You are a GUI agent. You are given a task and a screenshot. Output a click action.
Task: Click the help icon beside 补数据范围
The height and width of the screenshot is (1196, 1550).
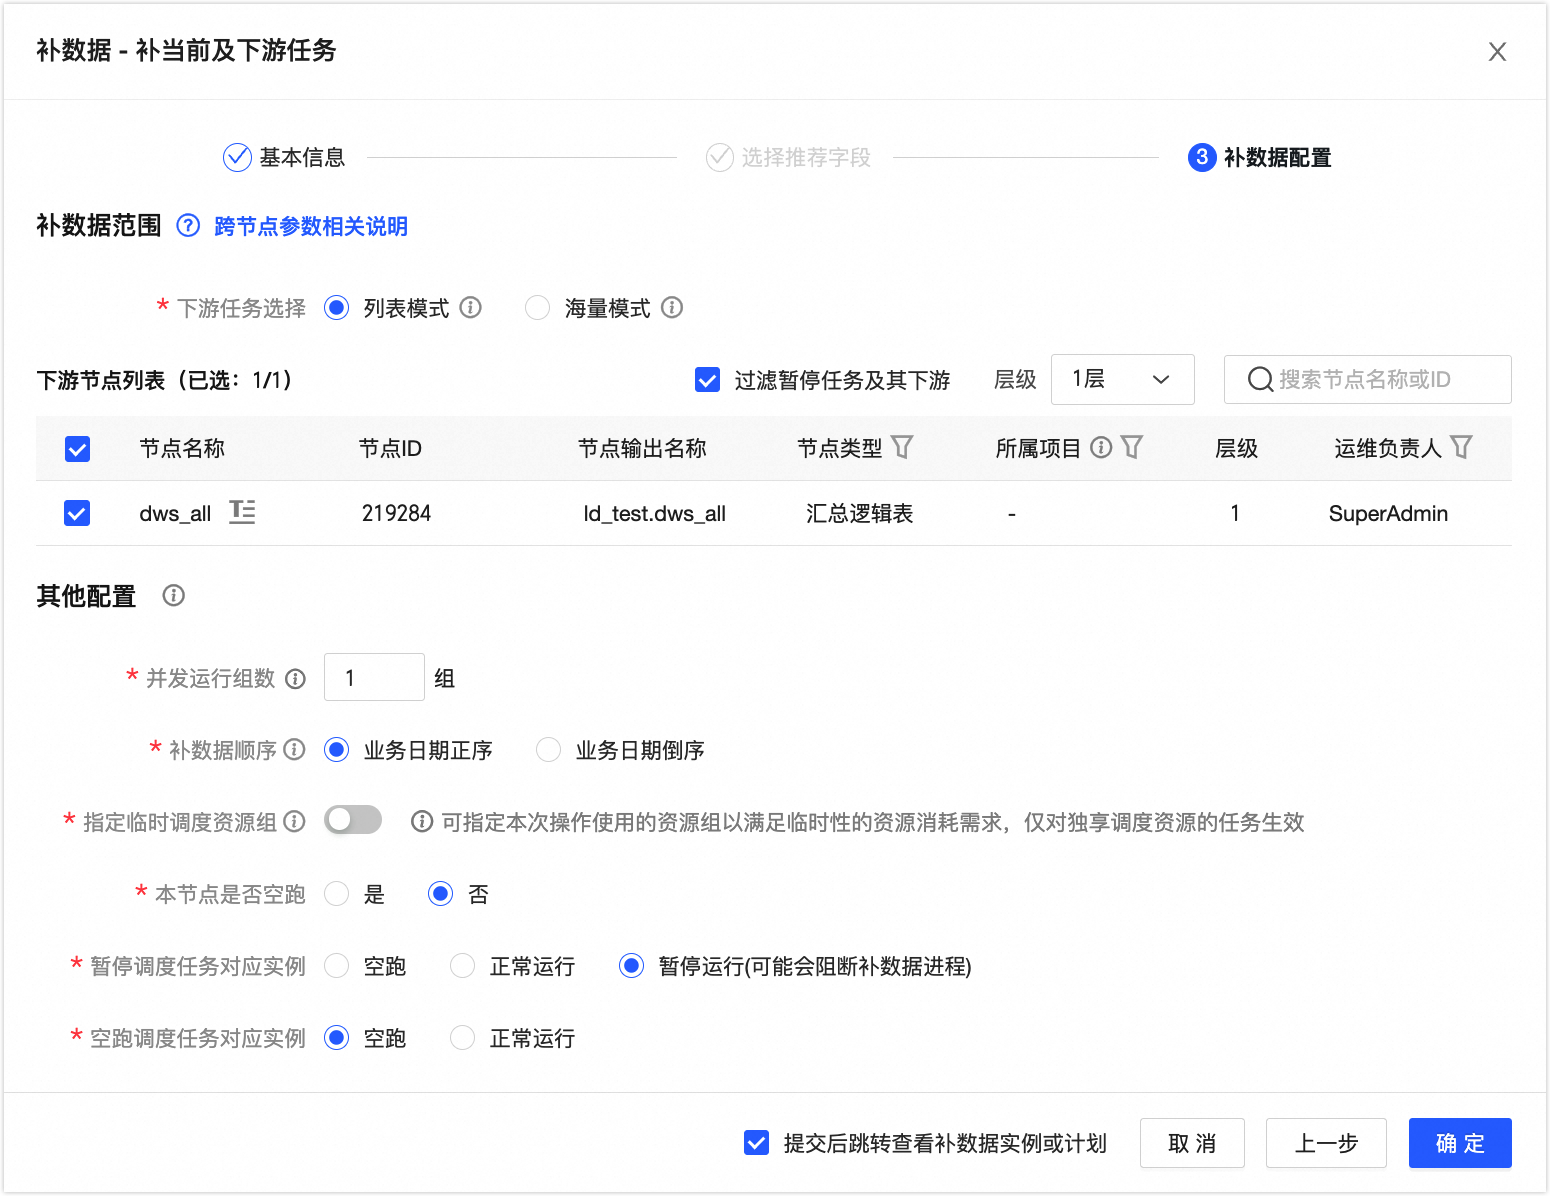point(188,226)
